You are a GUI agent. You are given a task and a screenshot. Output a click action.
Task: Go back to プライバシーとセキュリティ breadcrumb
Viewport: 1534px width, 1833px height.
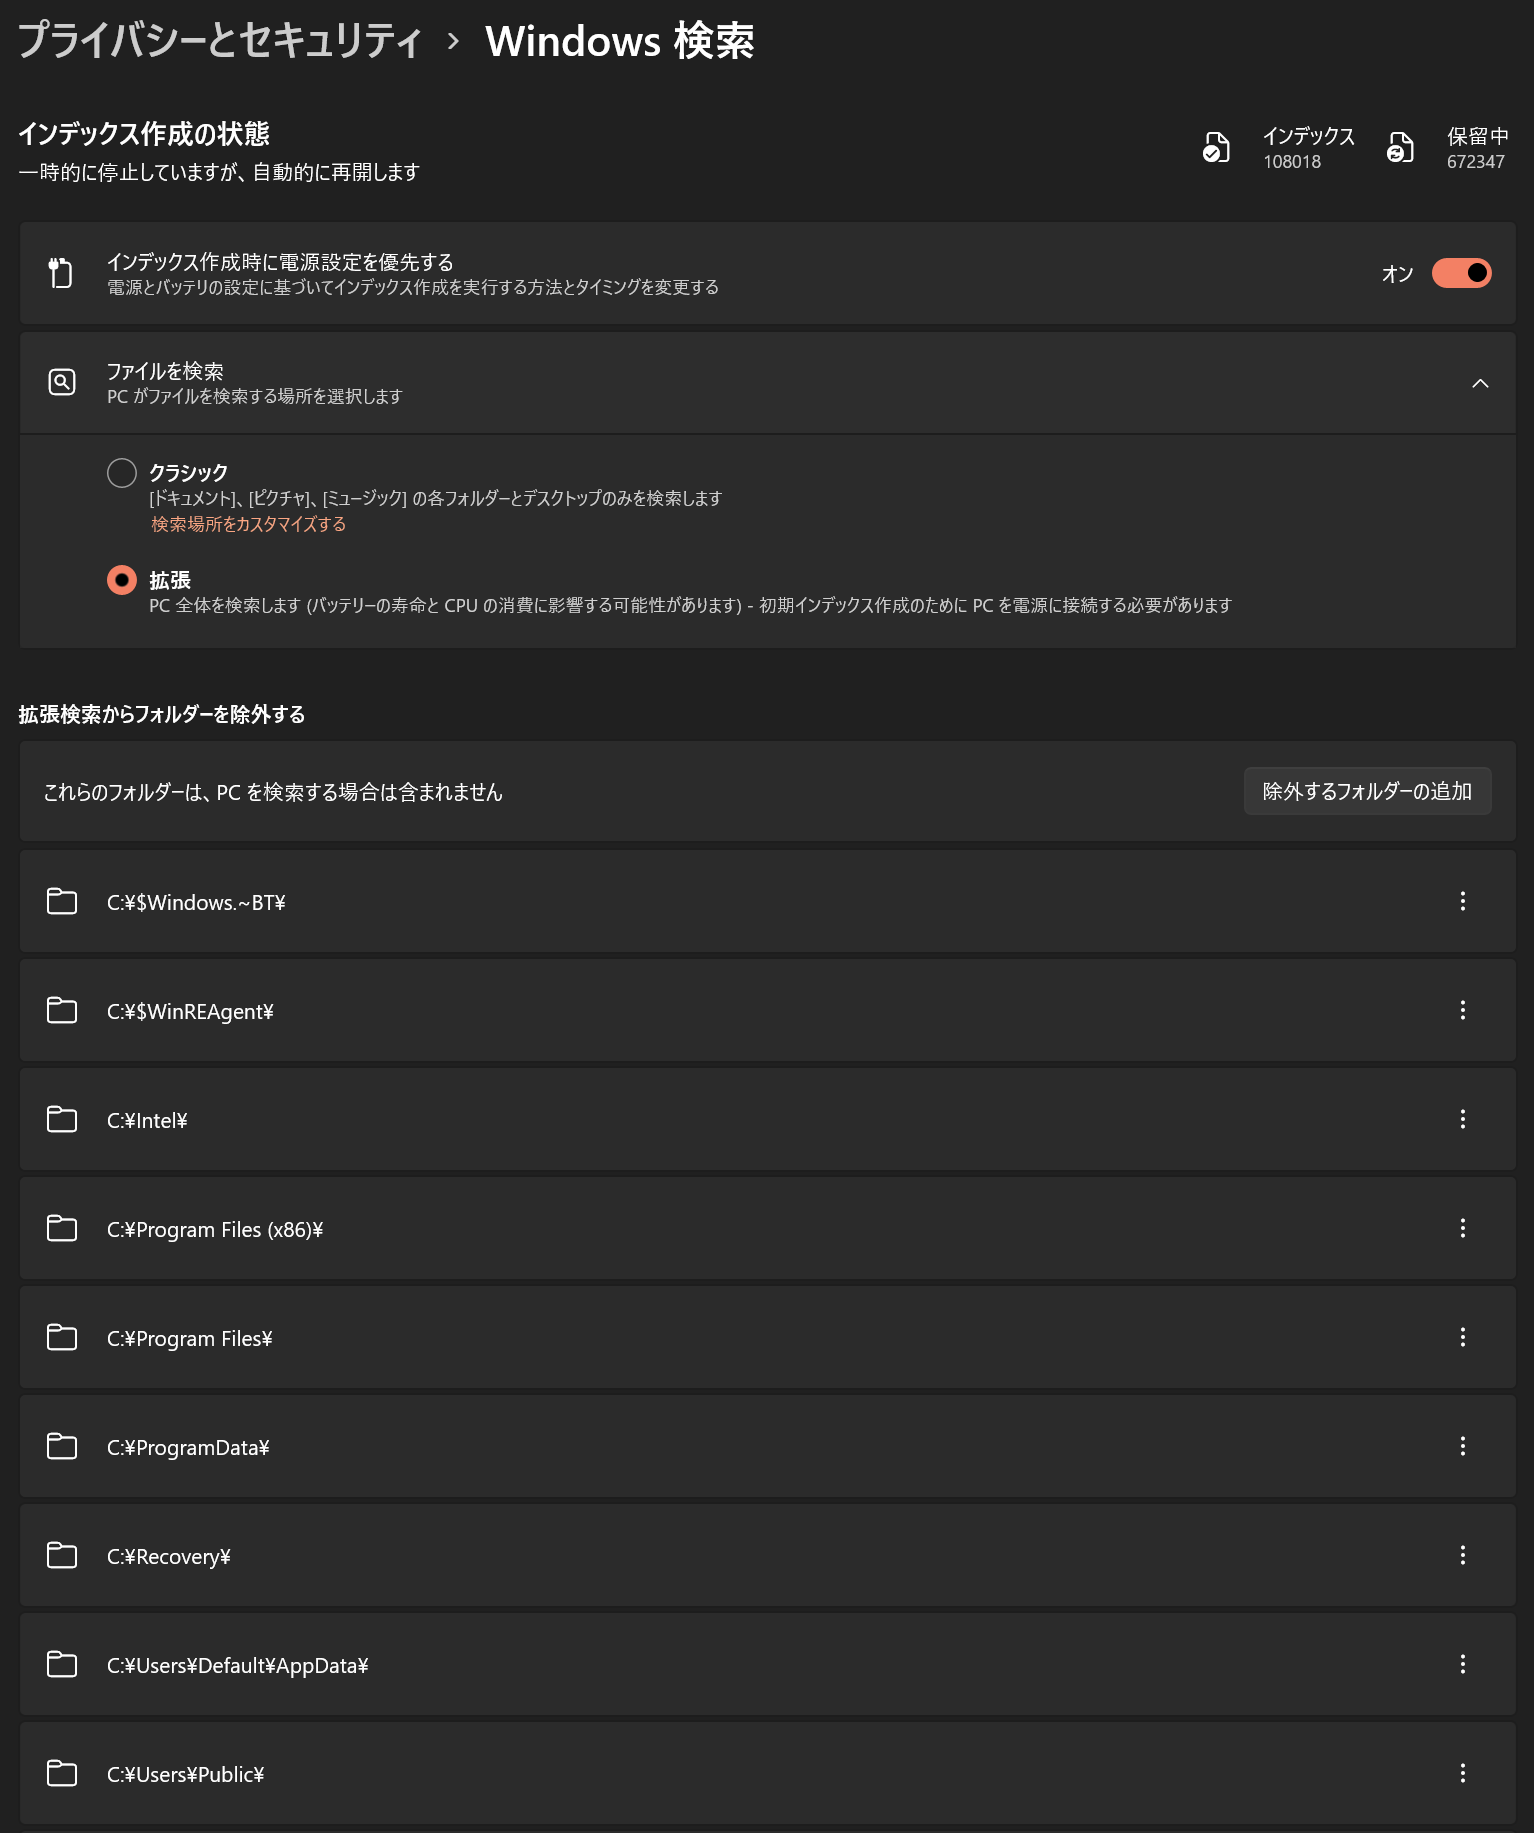tap(220, 41)
